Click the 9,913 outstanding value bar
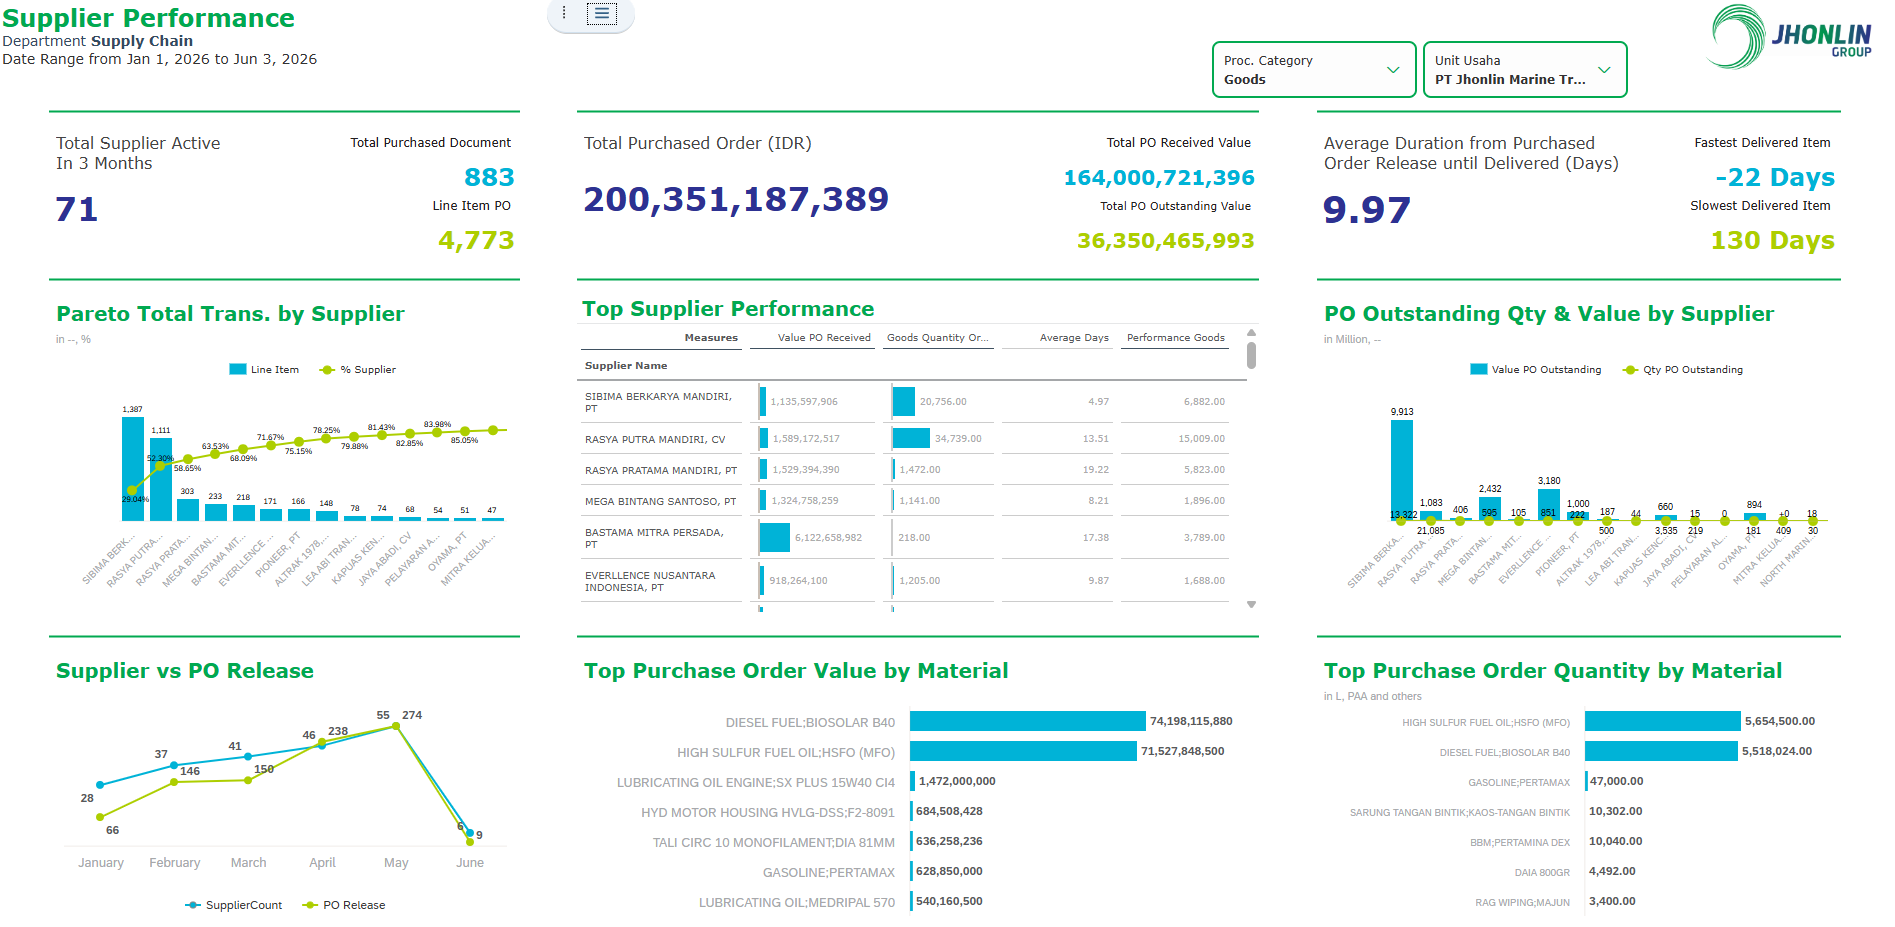Viewport: 1895px width, 927px height. point(1402,470)
